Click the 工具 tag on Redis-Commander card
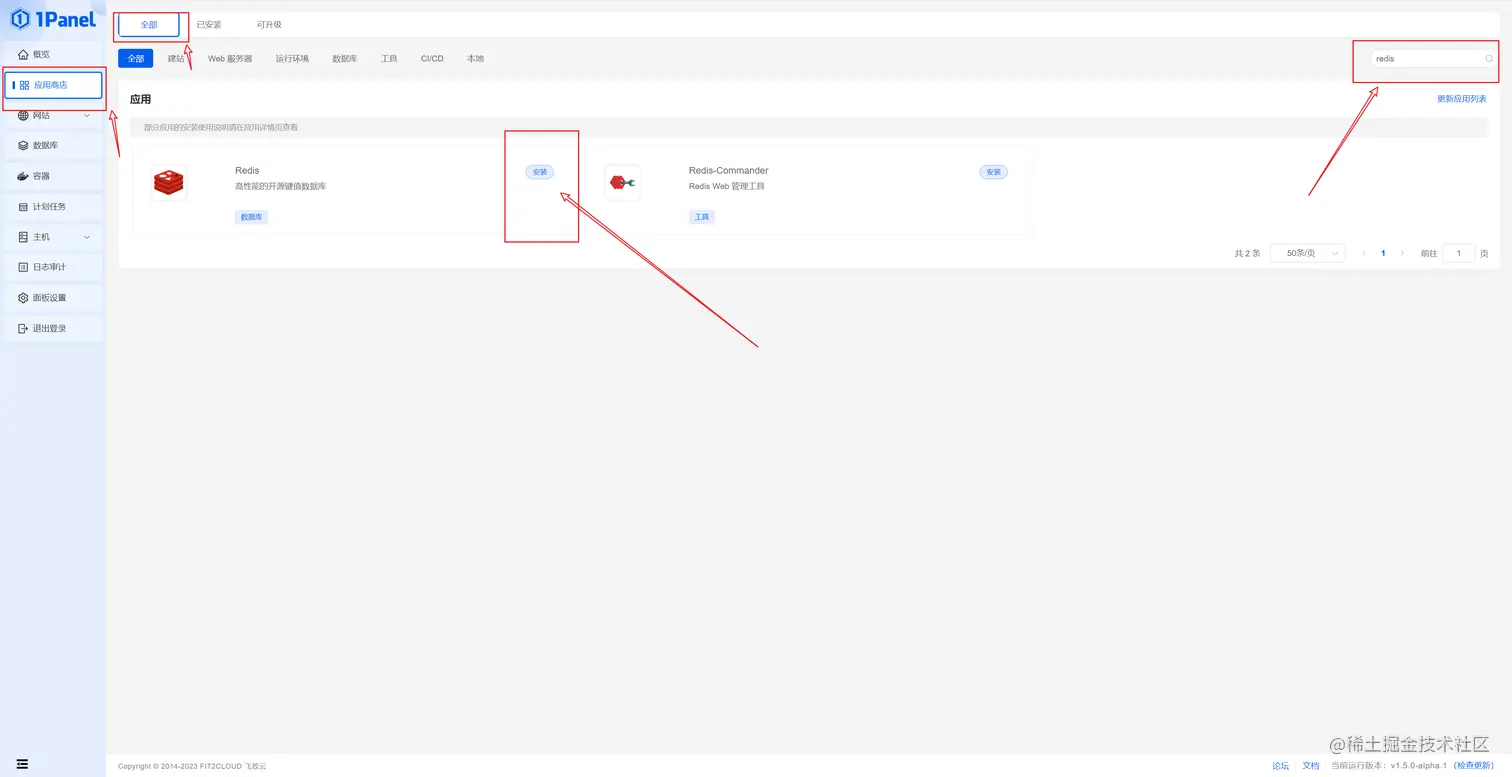The height and width of the screenshot is (777, 1512). pyautogui.click(x=702, y=217)
